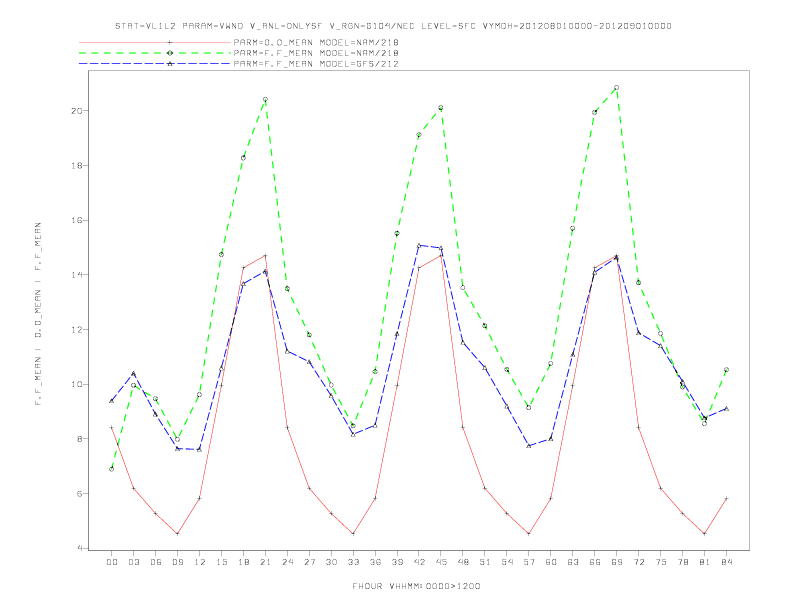The height and width of the screenshot is (612, 792).
Task: Click blue GFS triangle marker at hour 57
Action: point(529,446)
